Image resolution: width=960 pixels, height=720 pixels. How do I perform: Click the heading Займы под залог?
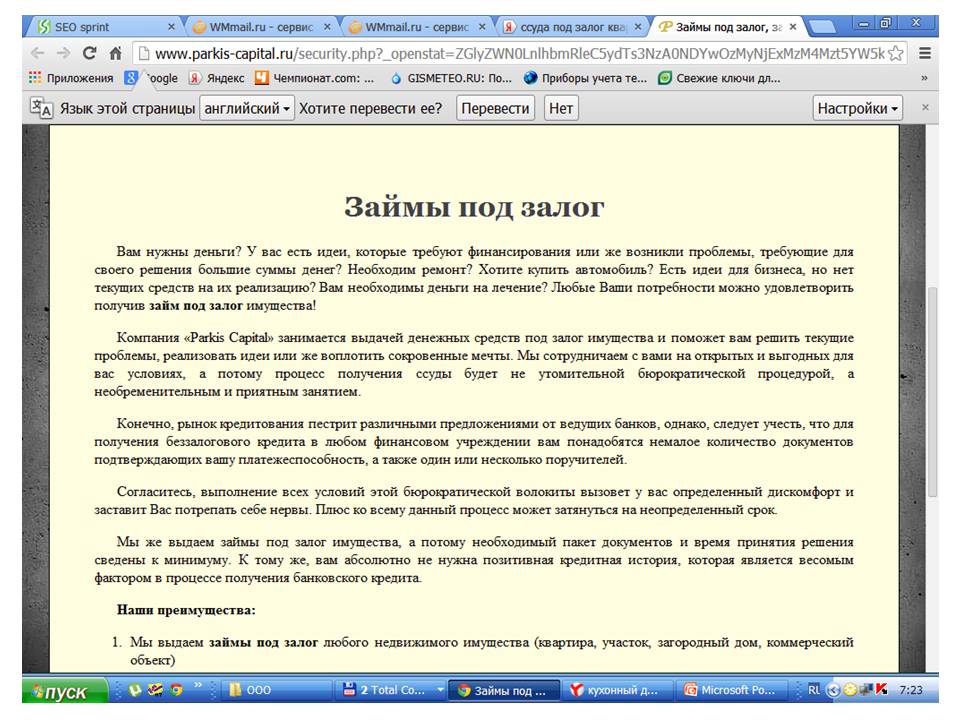click(x=474, y=207)
